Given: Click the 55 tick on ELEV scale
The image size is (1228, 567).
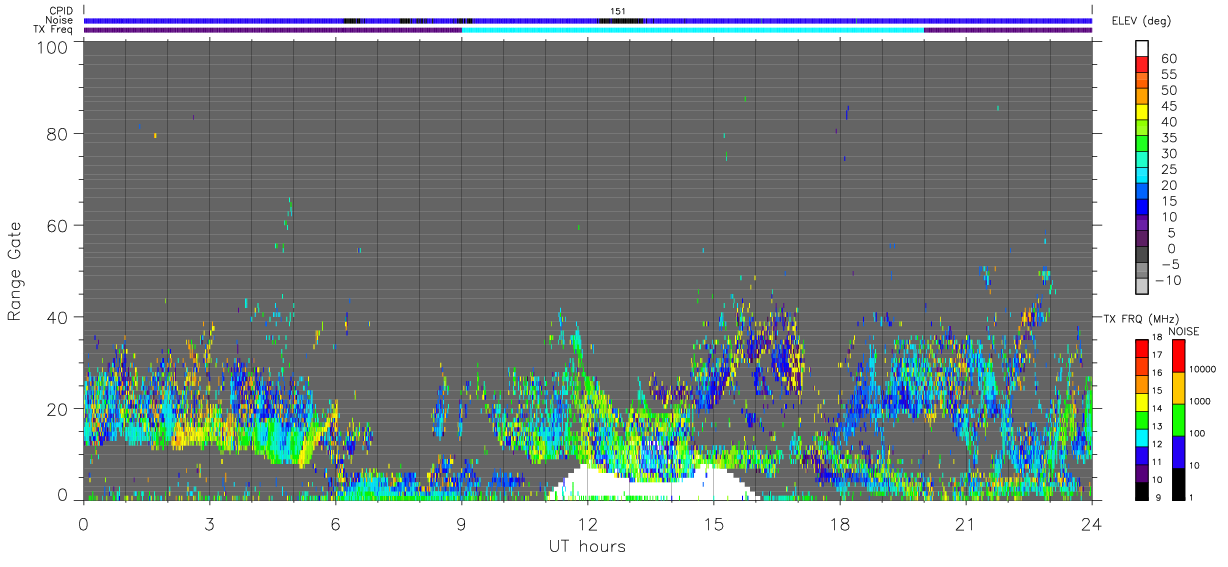Looking at the screenshot, I should coord(1167,74).
